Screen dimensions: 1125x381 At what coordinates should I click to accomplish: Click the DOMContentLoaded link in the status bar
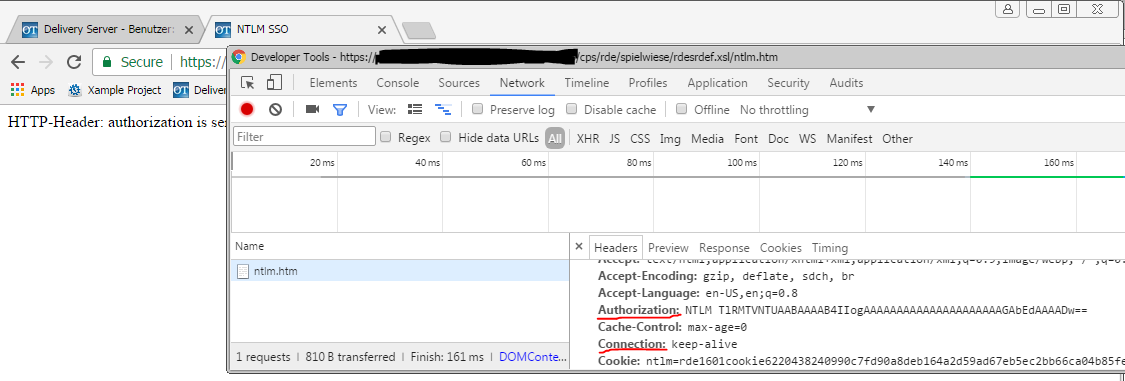click(x=532, y=357)
